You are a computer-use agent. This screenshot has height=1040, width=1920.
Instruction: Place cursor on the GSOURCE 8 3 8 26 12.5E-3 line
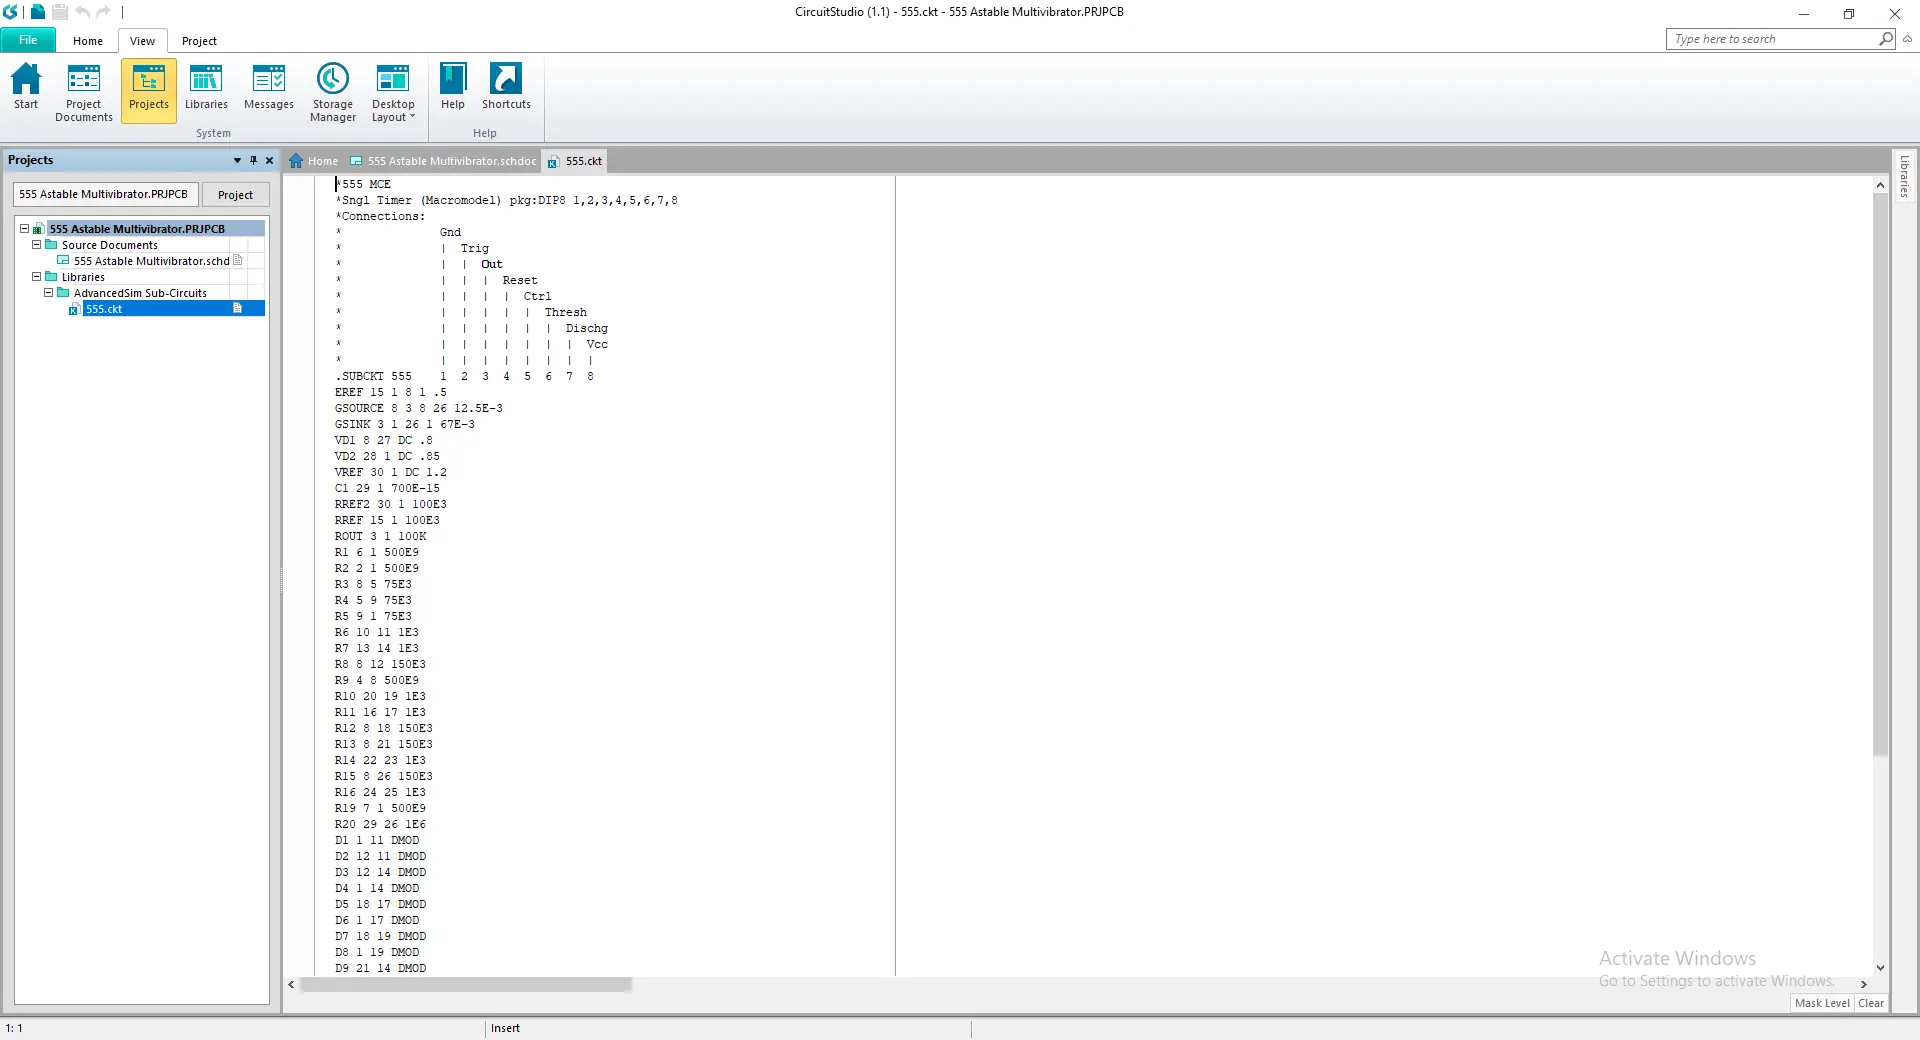[419, 408]
